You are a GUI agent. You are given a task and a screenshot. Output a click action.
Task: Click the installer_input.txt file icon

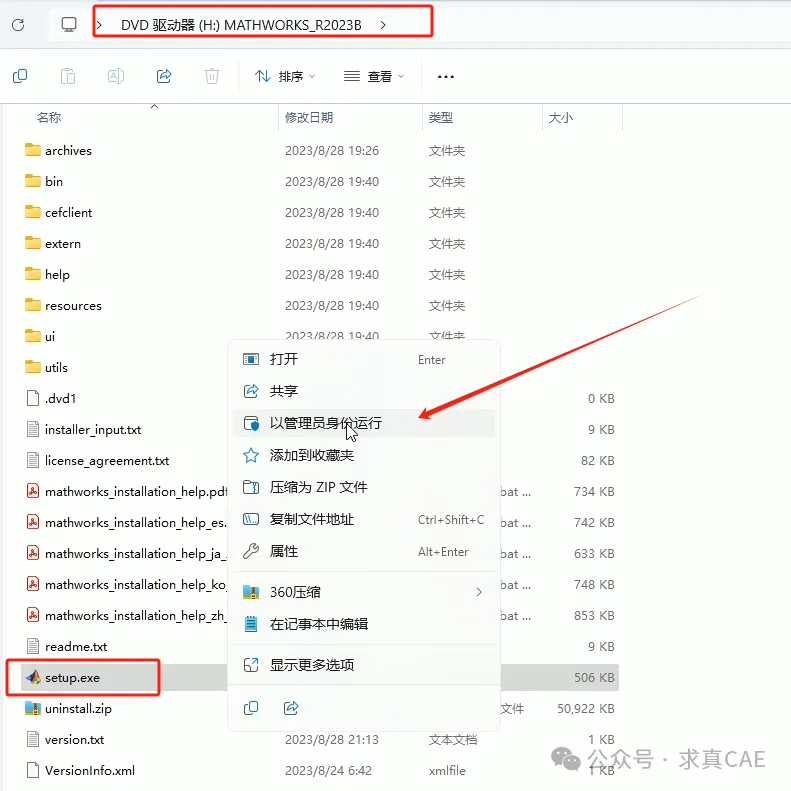(x=33, y=429)
